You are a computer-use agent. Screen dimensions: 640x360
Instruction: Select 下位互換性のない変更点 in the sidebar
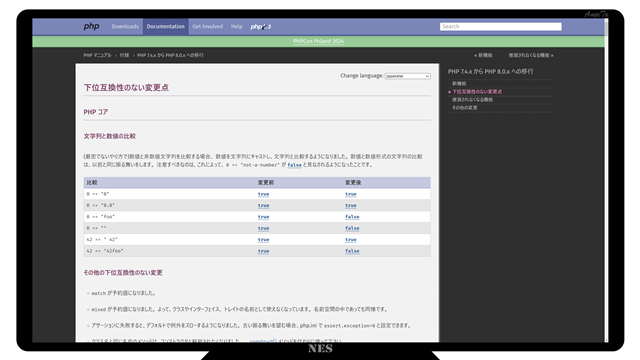click(x=477, y=91)
